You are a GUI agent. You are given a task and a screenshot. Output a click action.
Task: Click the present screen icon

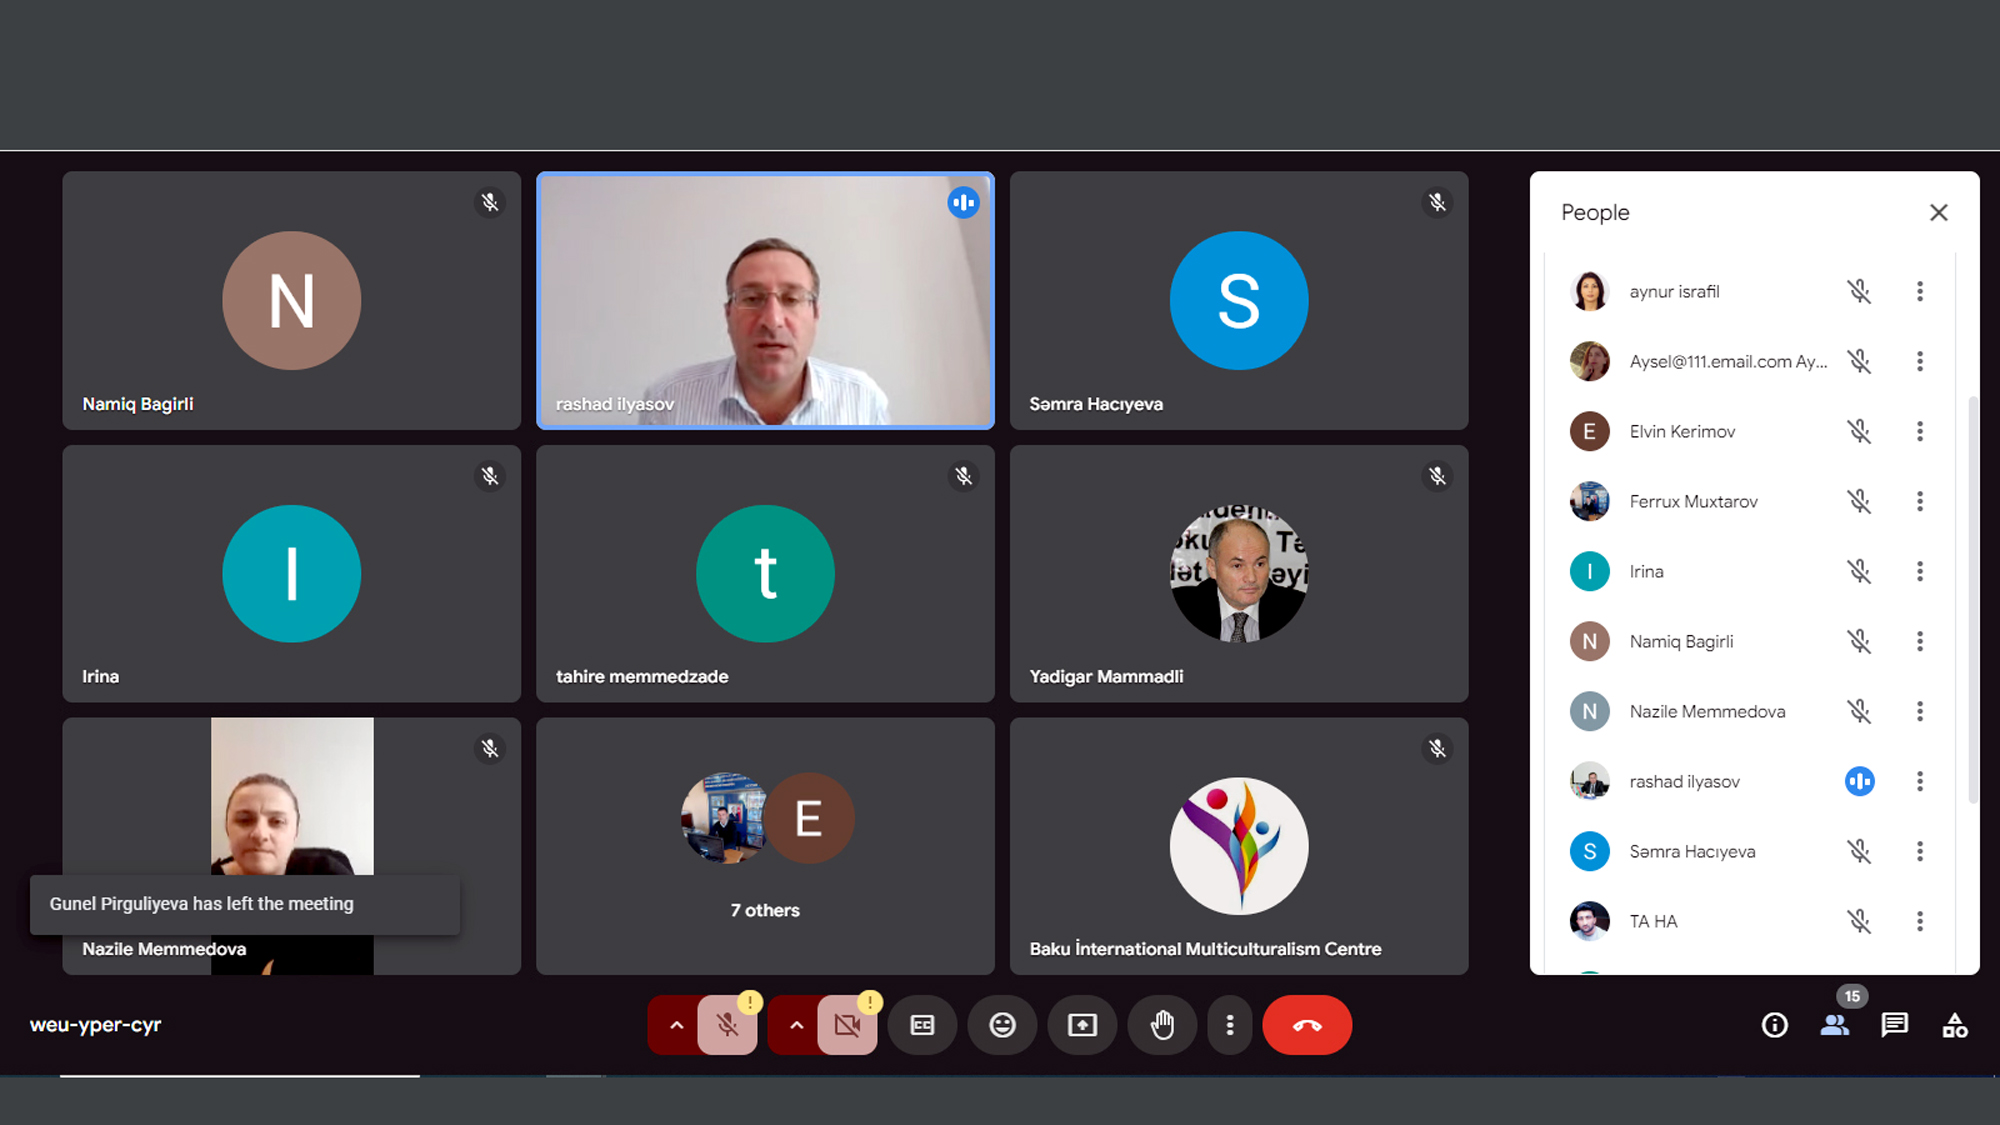[1082, 1025]
